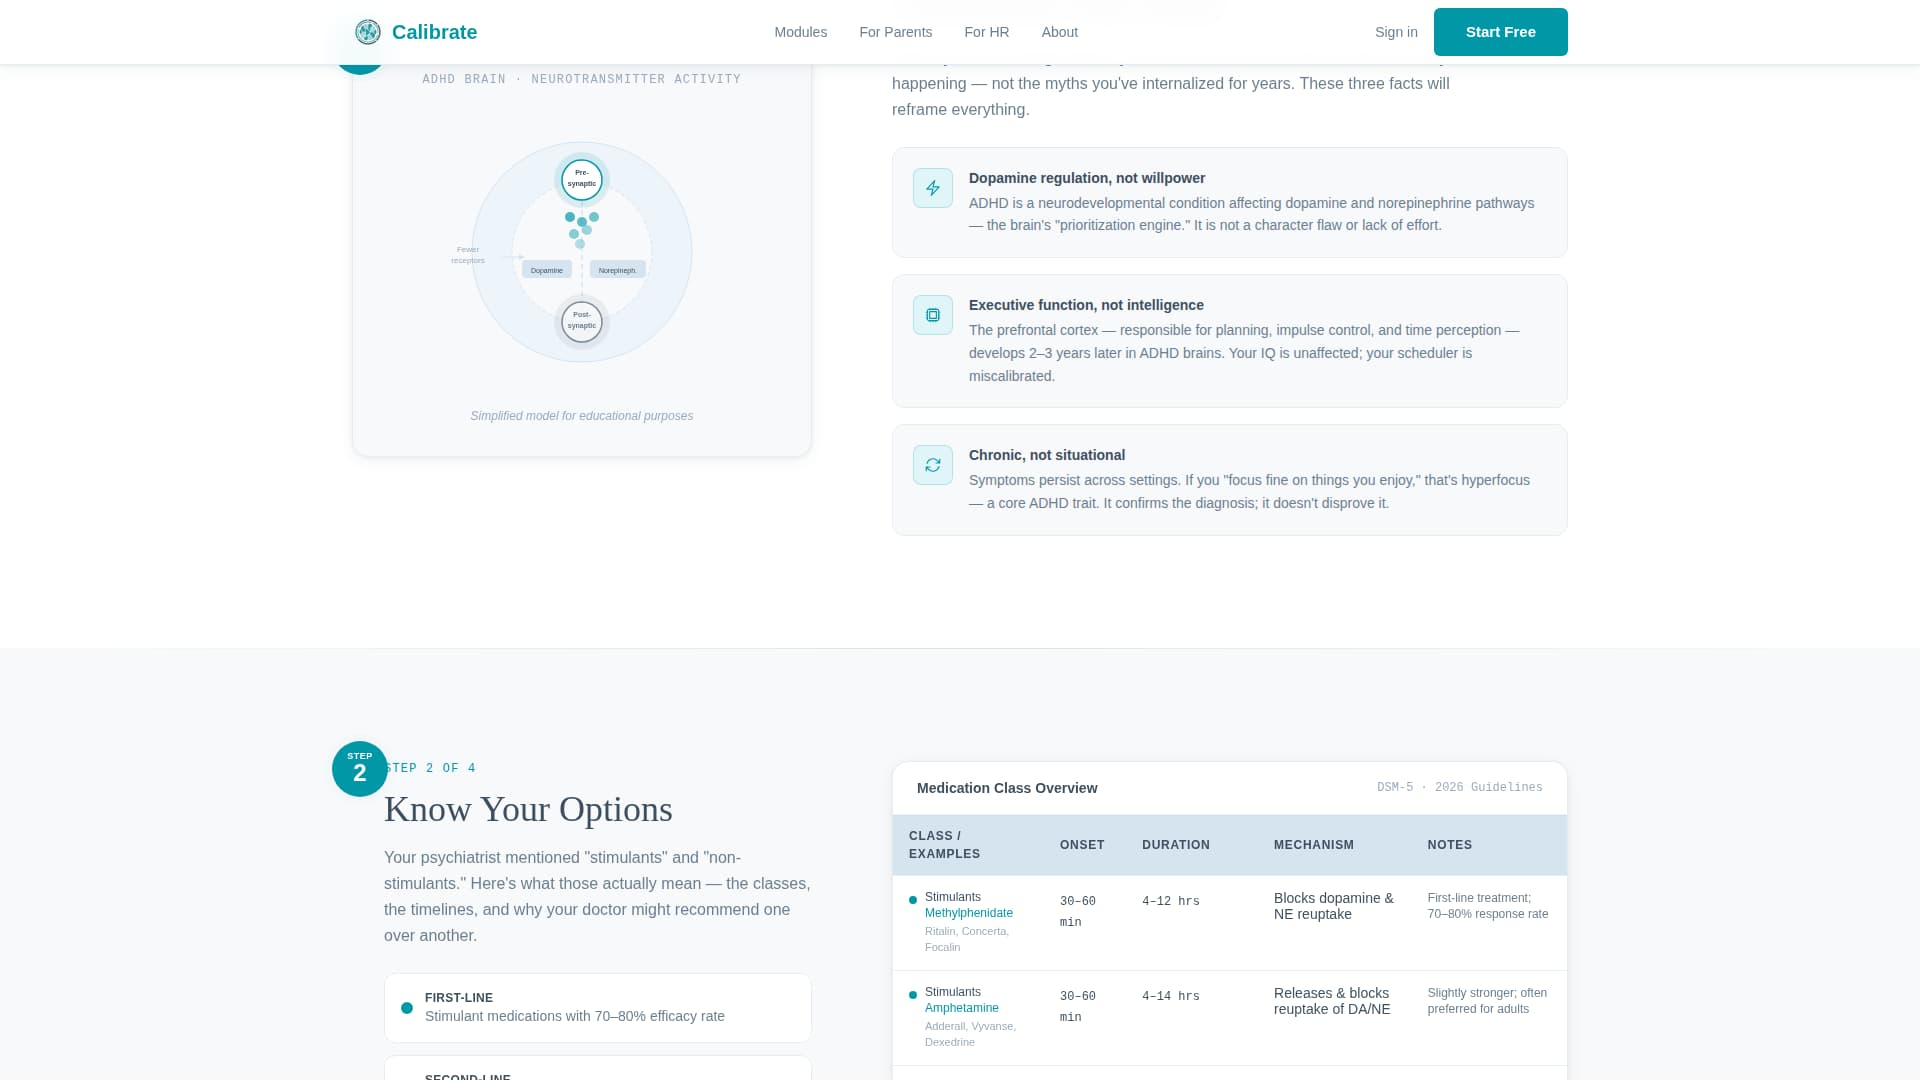
Task: Click the Medication Class Overview title
Action: (1007, 788)
